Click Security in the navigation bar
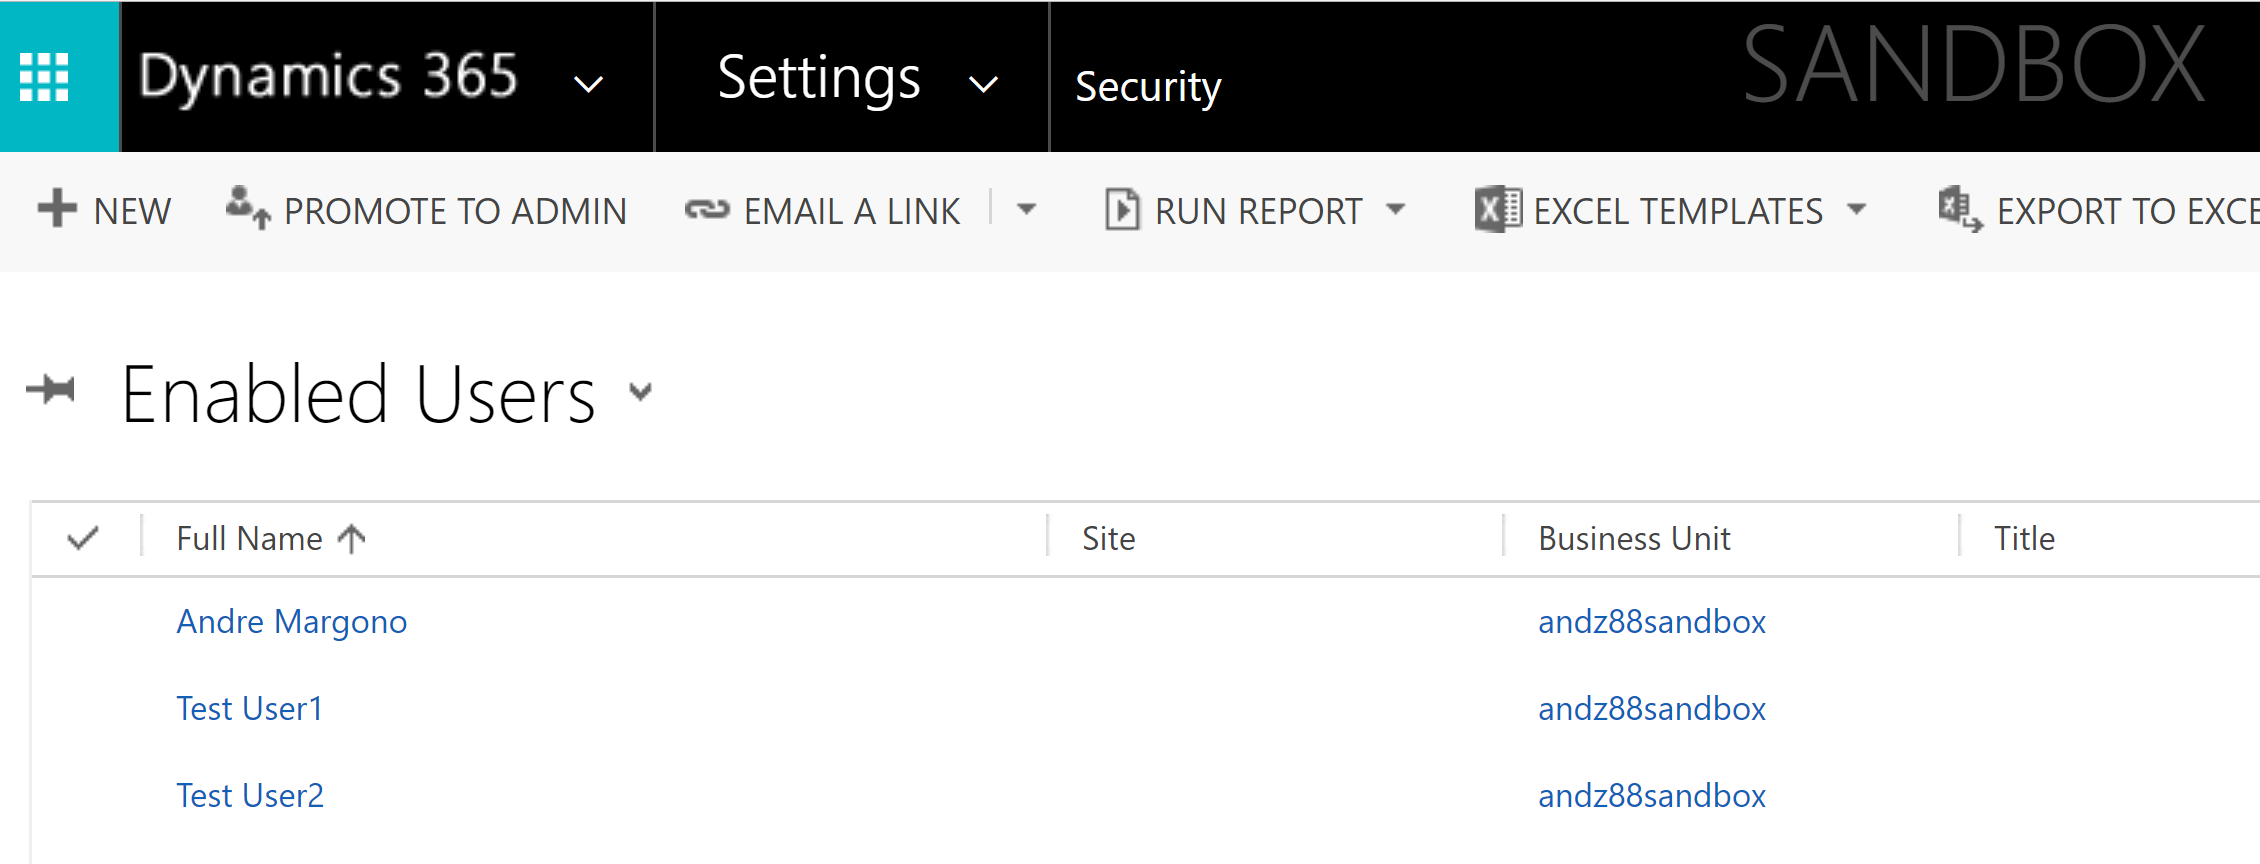 1147,87
